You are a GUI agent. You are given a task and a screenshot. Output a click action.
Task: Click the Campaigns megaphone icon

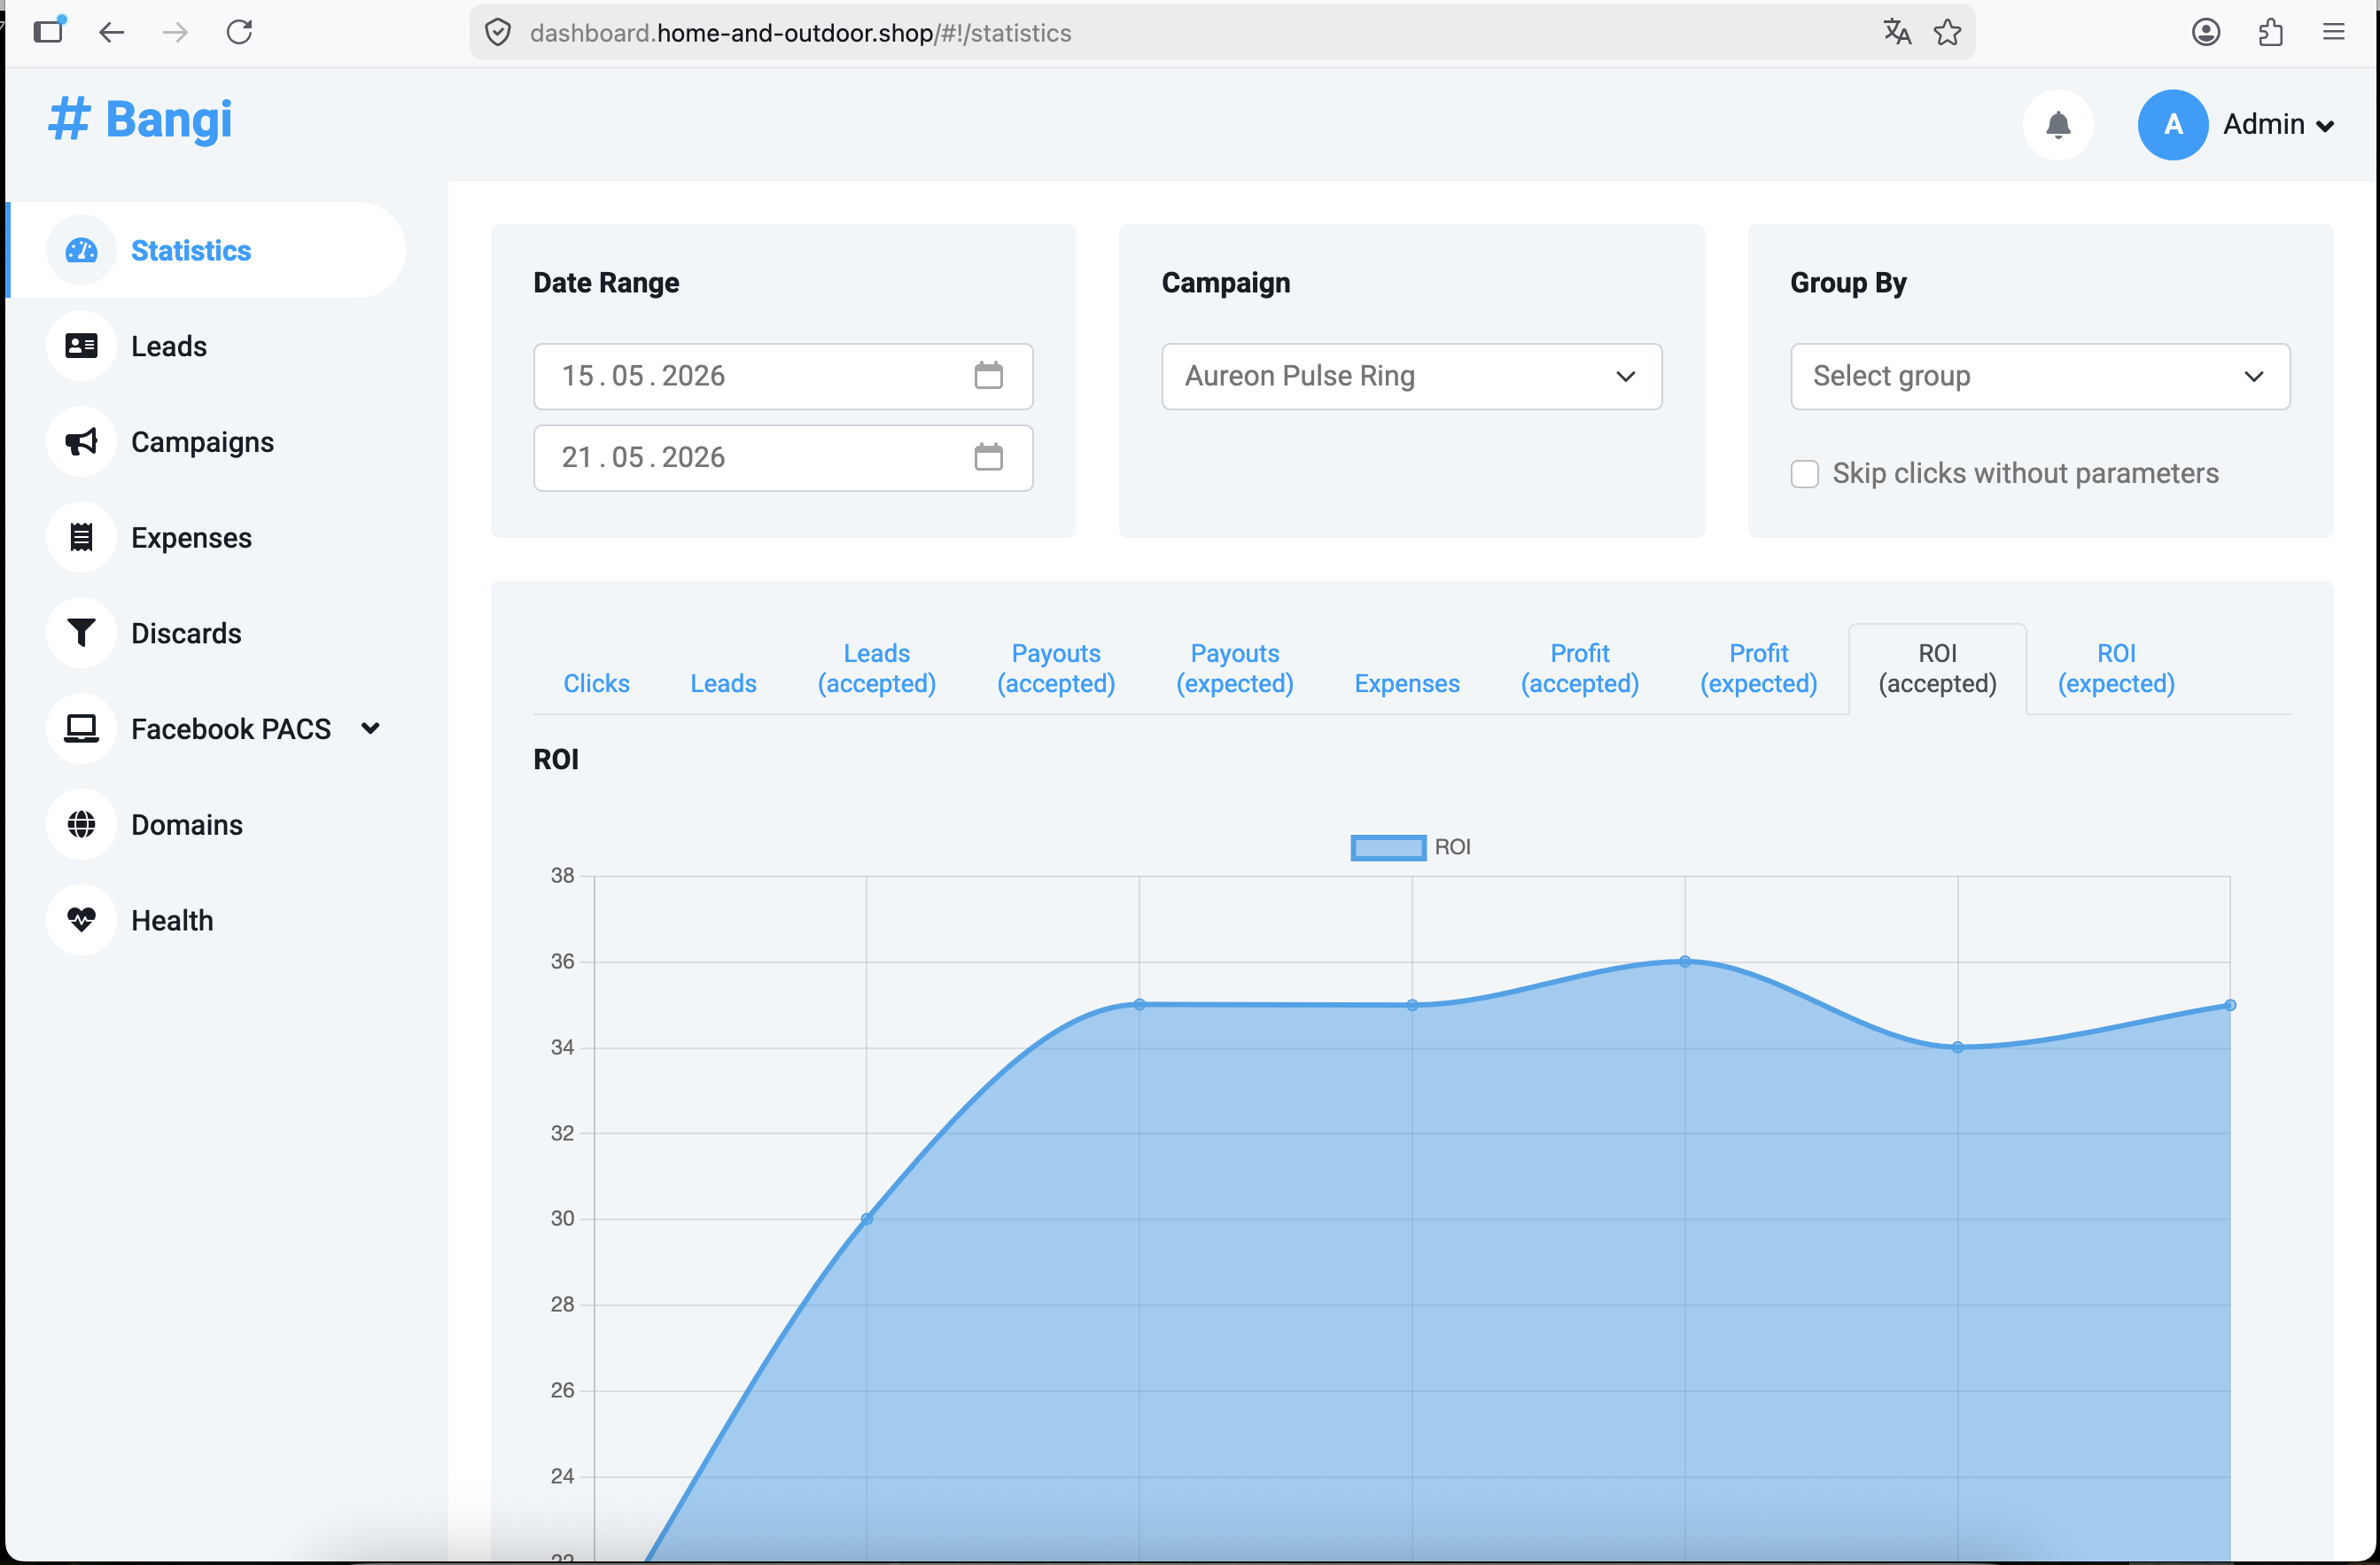pos(81,442)
